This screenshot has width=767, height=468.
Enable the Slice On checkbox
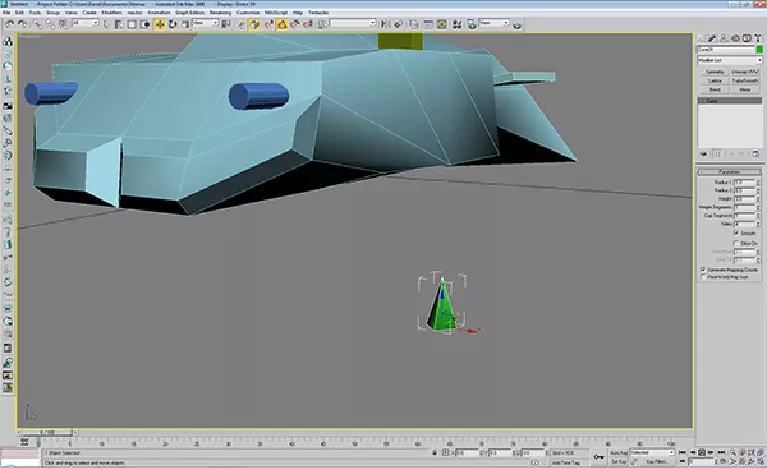click(736, 243)
